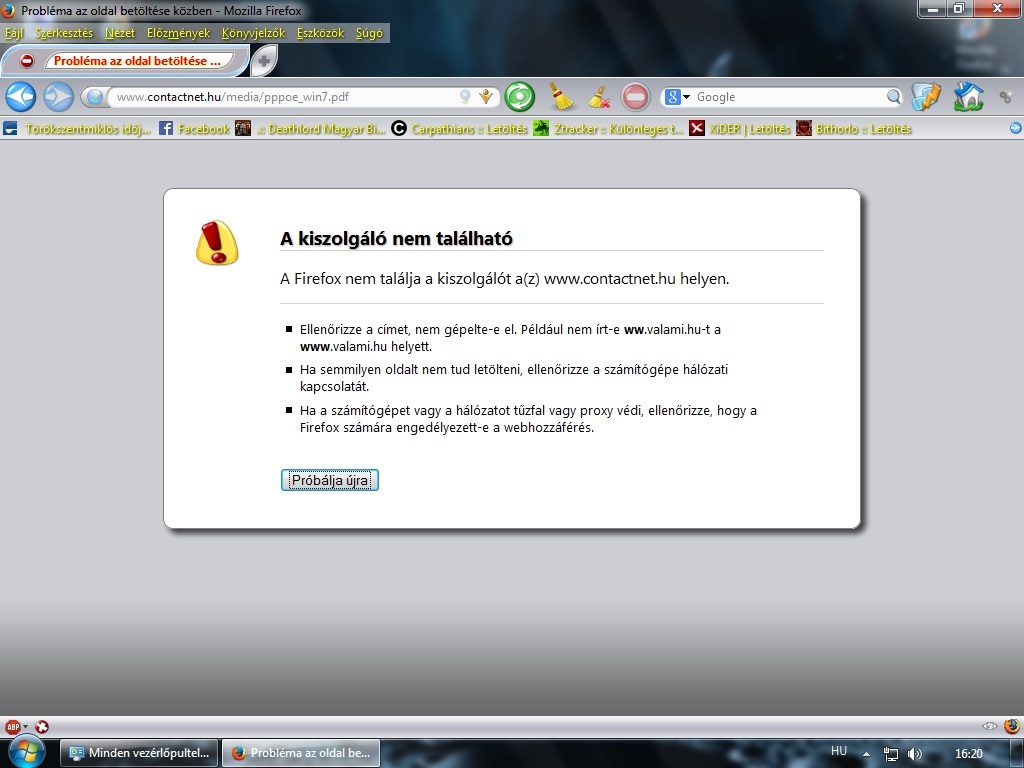The image size is (1024, 768).
Task: Open the XiDER | Letöltés bookmark
Action: pos(739,129)
